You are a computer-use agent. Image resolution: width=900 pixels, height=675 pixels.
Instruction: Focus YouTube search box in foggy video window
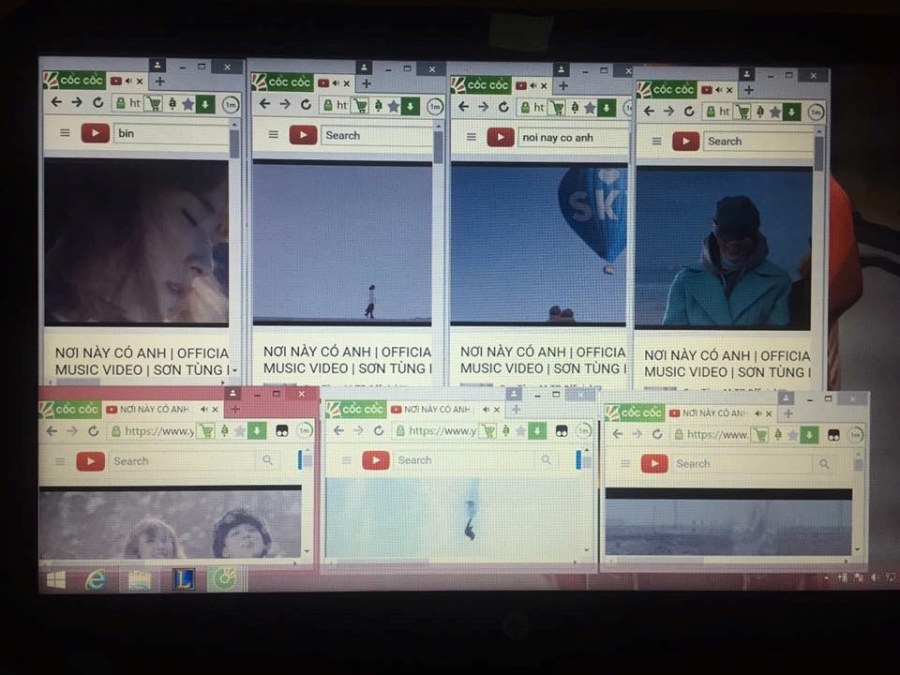(x=742, y=464)
